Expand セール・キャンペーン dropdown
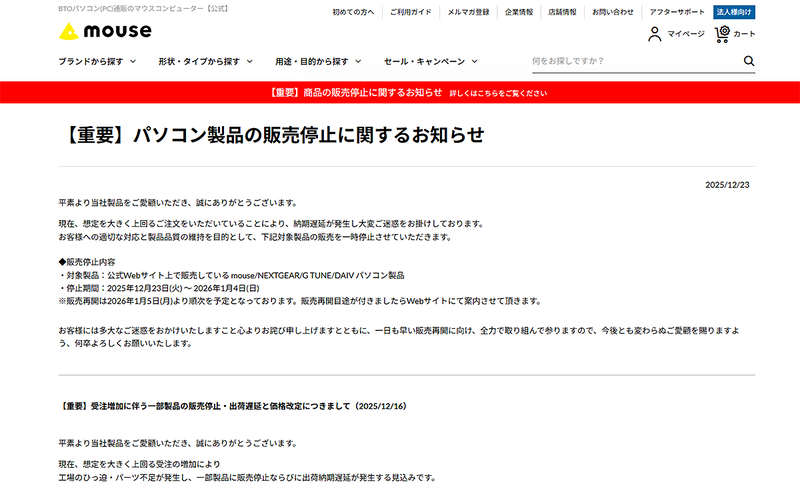The image size is (800, 491). [431, 61]
